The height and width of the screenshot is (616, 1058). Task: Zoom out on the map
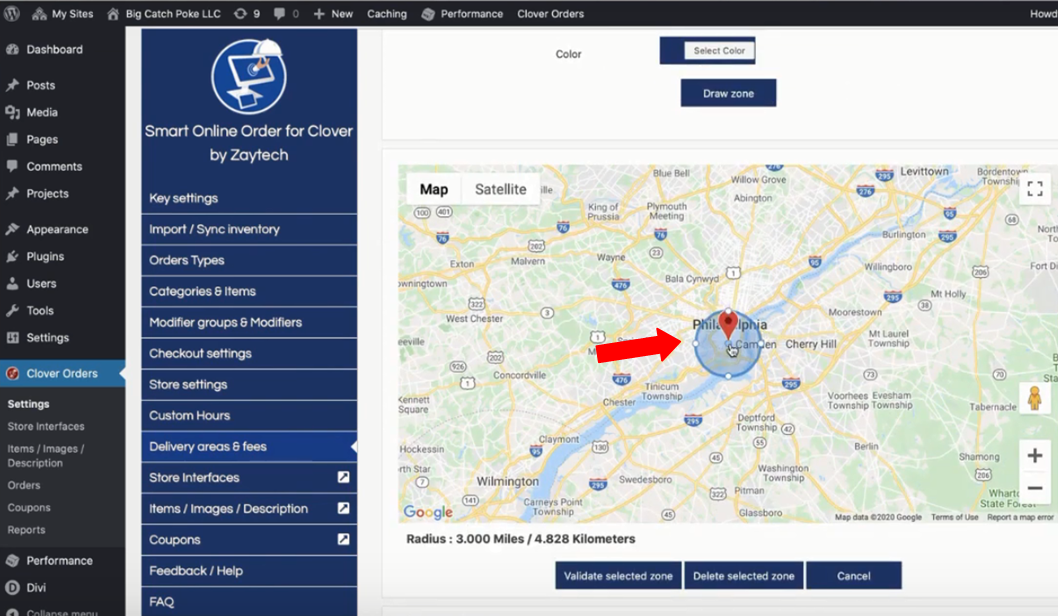(1034, 488)
